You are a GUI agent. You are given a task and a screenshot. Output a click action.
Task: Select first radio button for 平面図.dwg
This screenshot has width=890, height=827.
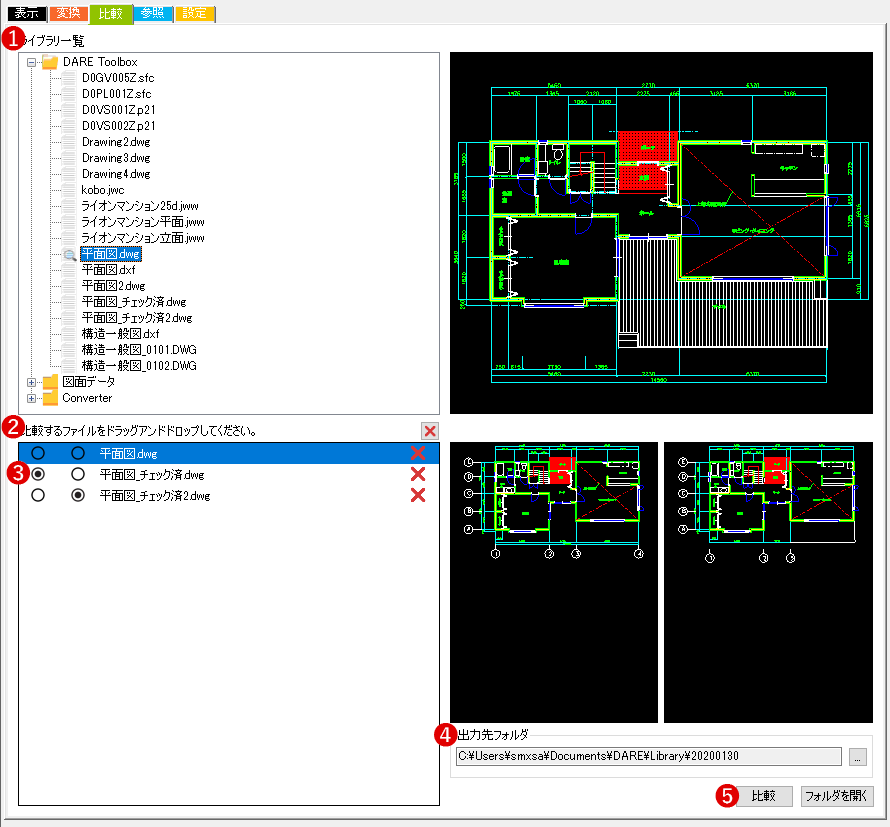point(38,453)
